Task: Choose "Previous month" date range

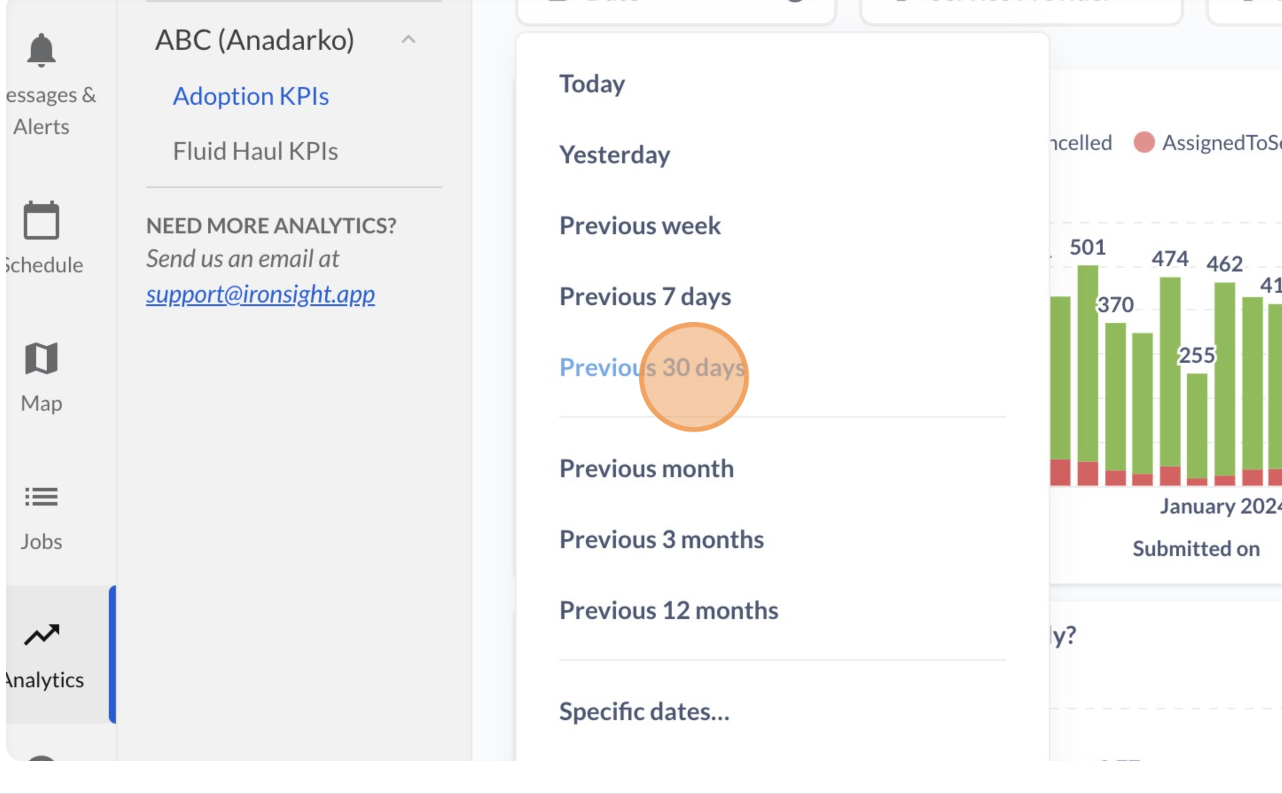Action: point(646,468)
